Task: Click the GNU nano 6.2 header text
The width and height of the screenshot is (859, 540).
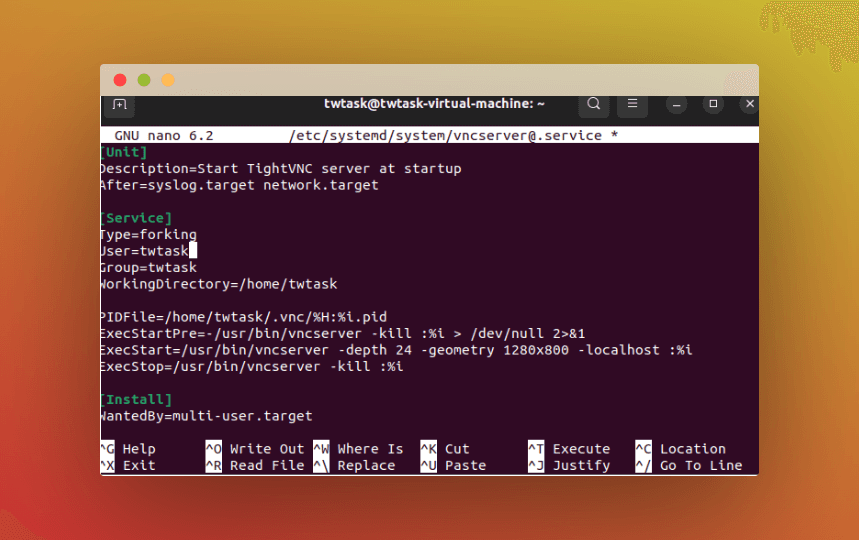Action: tap(164, 135)
